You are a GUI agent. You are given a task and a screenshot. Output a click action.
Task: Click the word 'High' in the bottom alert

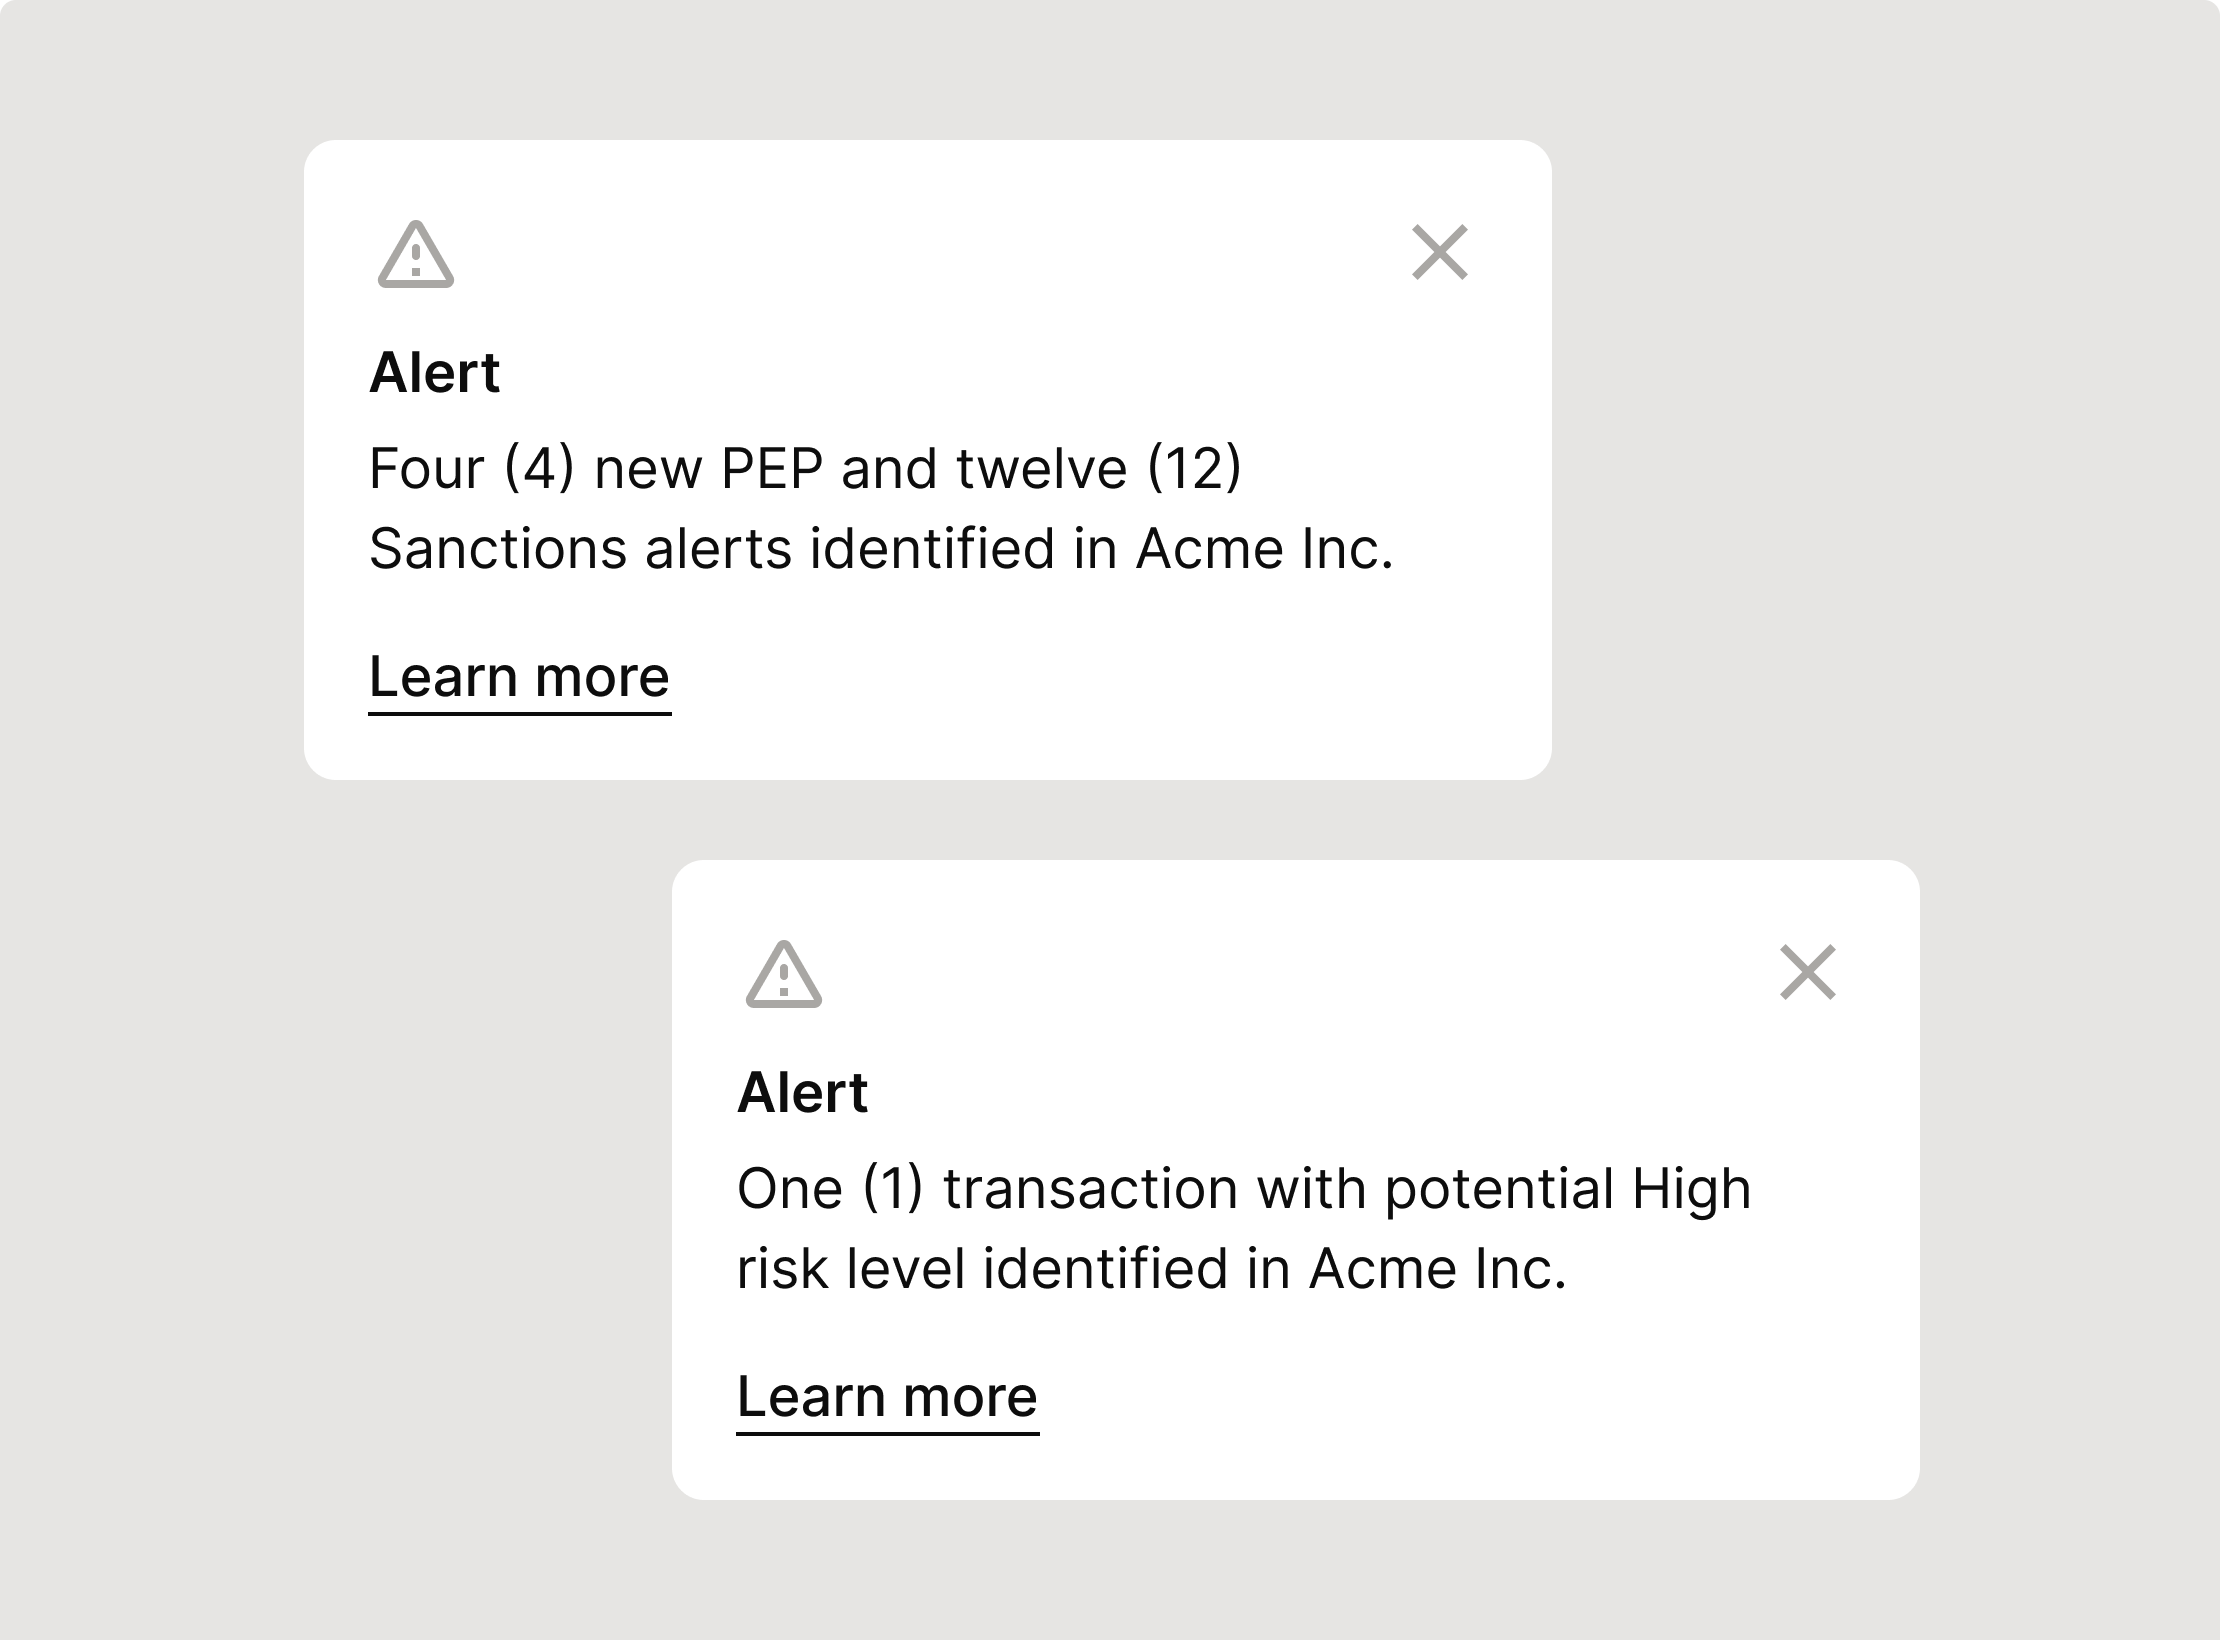coord(1691,1192)
